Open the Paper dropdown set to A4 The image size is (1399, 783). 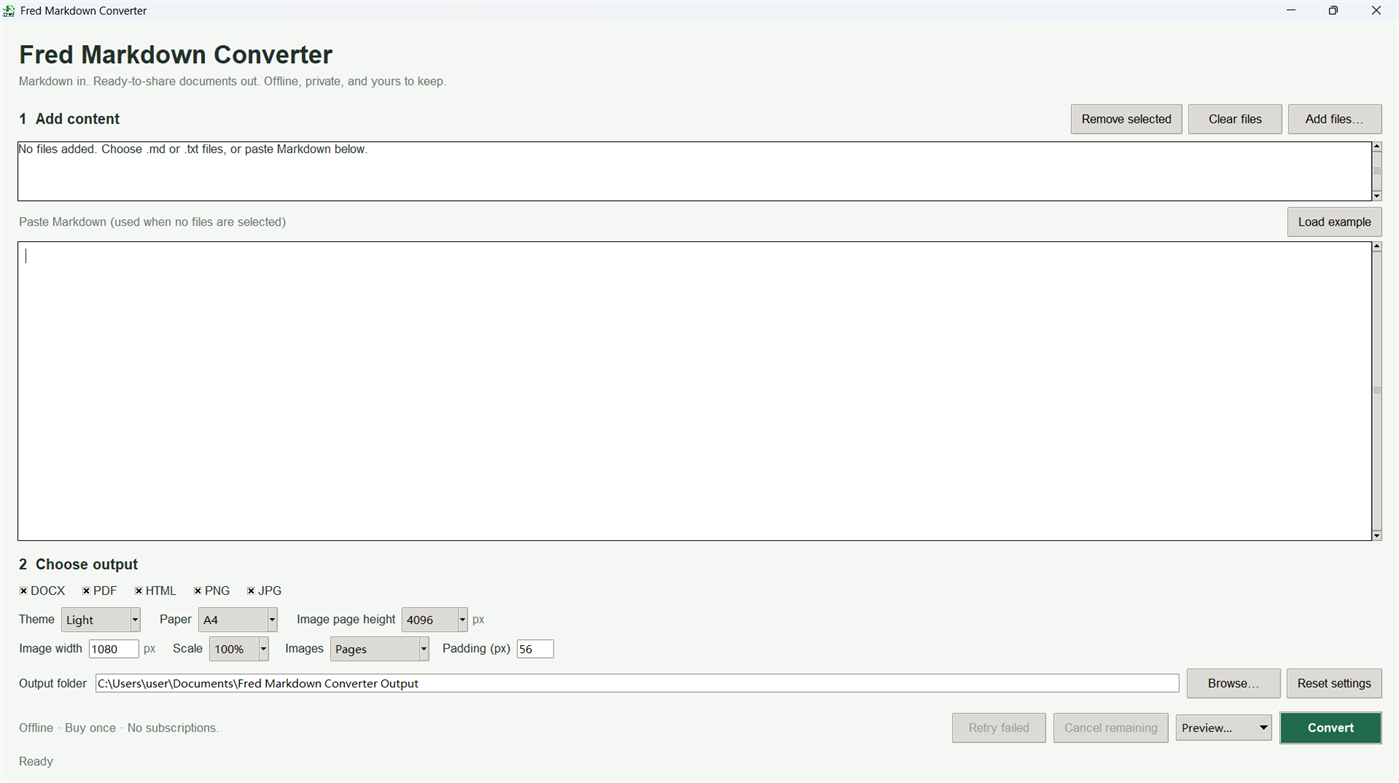click(238, 620)
